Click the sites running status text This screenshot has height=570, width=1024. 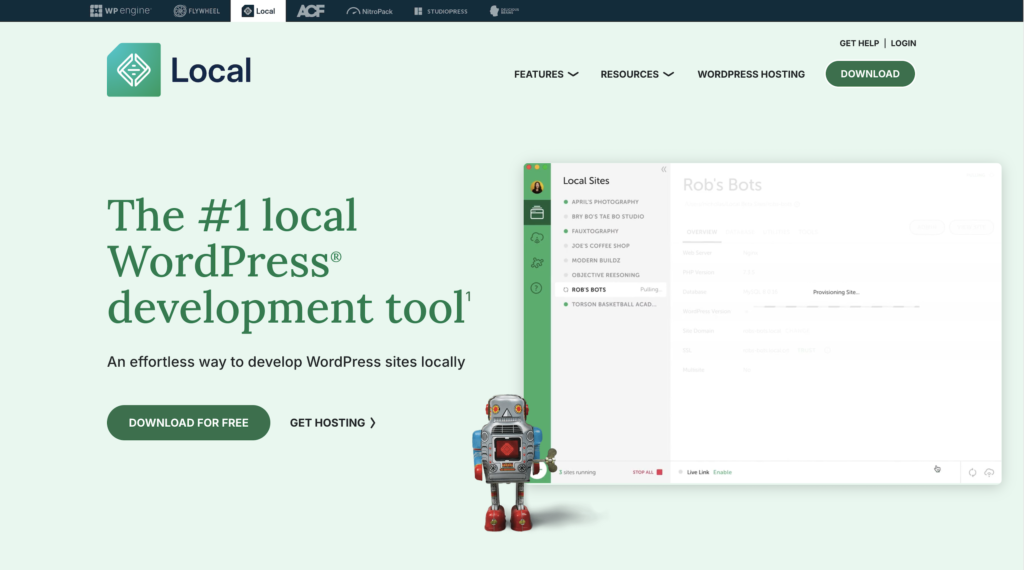coord(577,472)
